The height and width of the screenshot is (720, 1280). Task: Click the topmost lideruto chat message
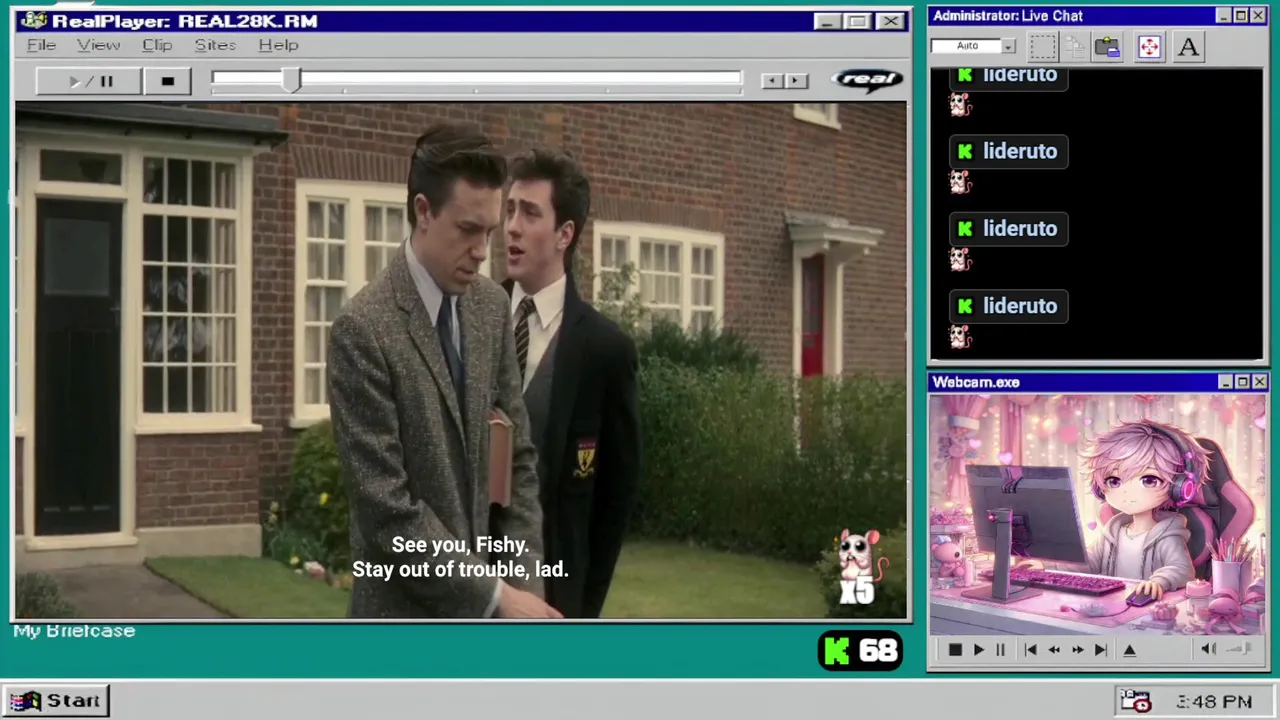coord(1008,77)
